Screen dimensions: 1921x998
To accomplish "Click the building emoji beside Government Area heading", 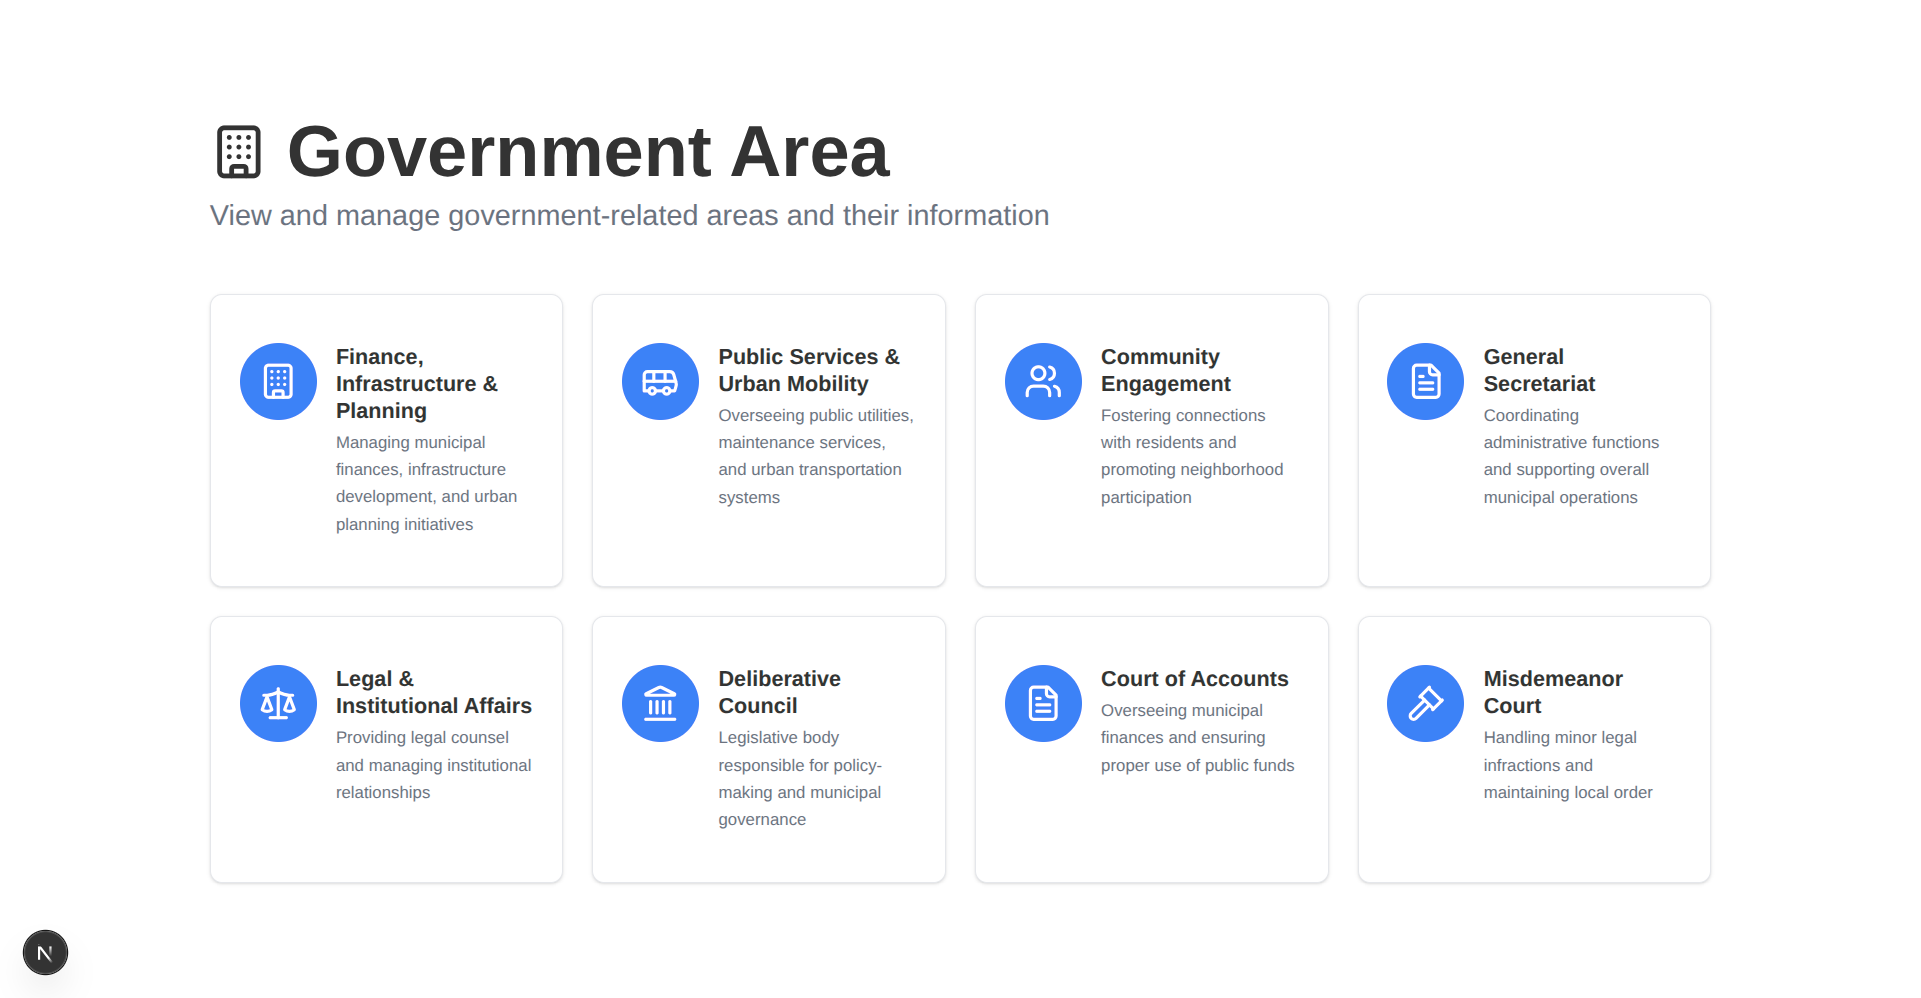I will pos(238,150).
